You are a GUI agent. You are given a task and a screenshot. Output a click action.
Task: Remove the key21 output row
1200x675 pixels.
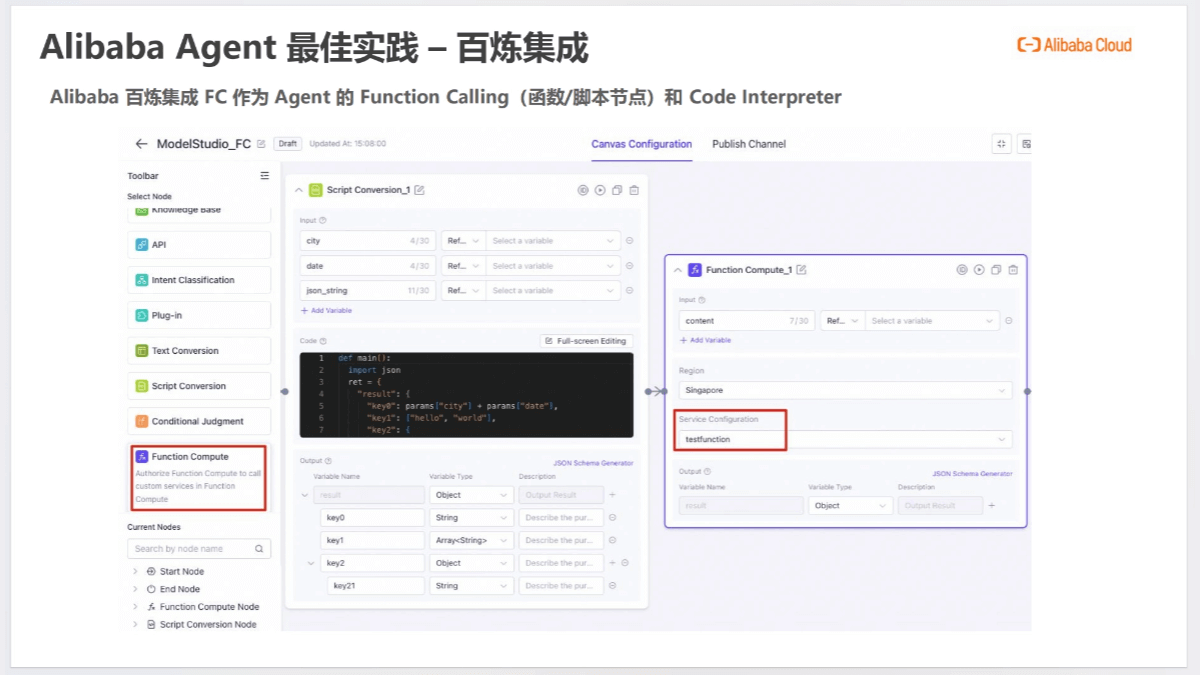click(612, 586)
